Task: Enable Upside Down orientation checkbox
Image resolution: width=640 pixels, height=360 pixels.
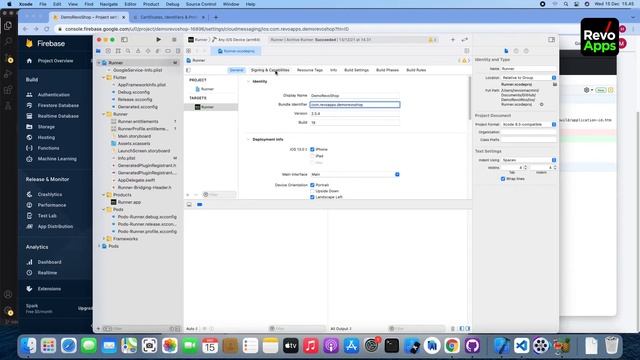Action: pos(312,191)
